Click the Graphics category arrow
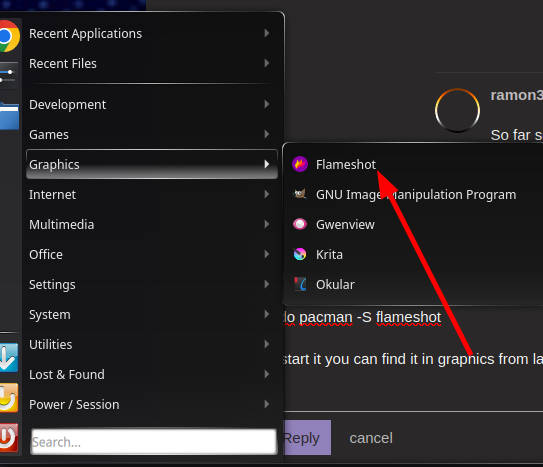Viewport: 543px width, 467px height. [x=267, y=164]
